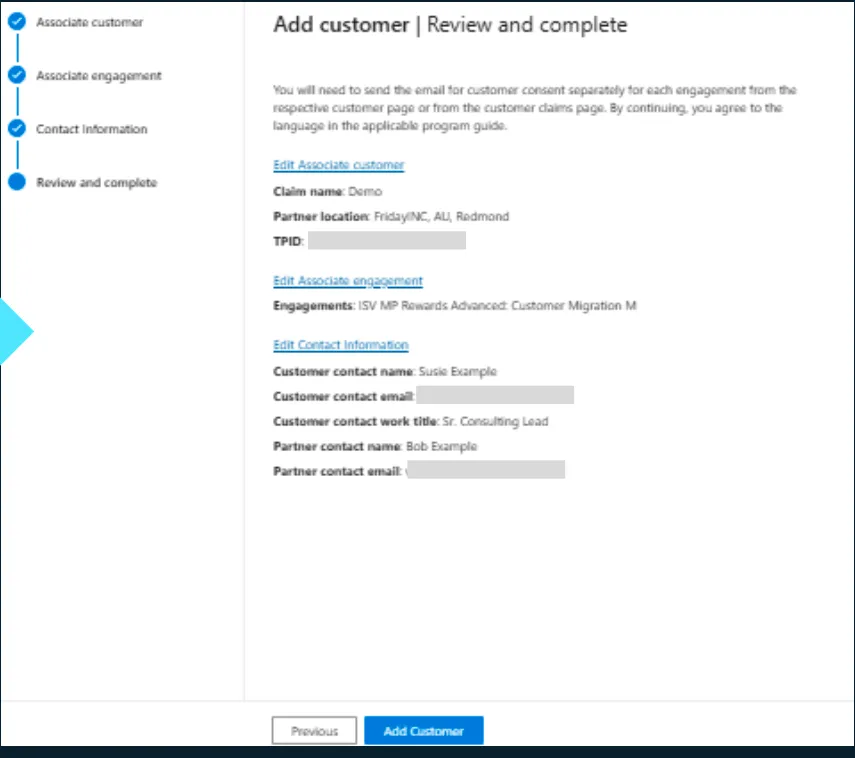Screen dimensions: 855x758
Task: Go to the Contact Information step label
Action: click(x=92, y=129)
